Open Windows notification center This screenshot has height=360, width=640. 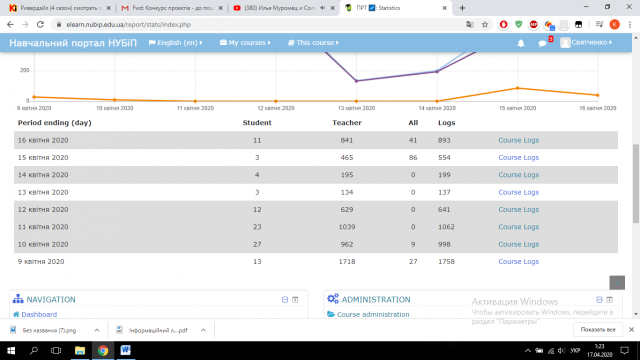(624, 351)
